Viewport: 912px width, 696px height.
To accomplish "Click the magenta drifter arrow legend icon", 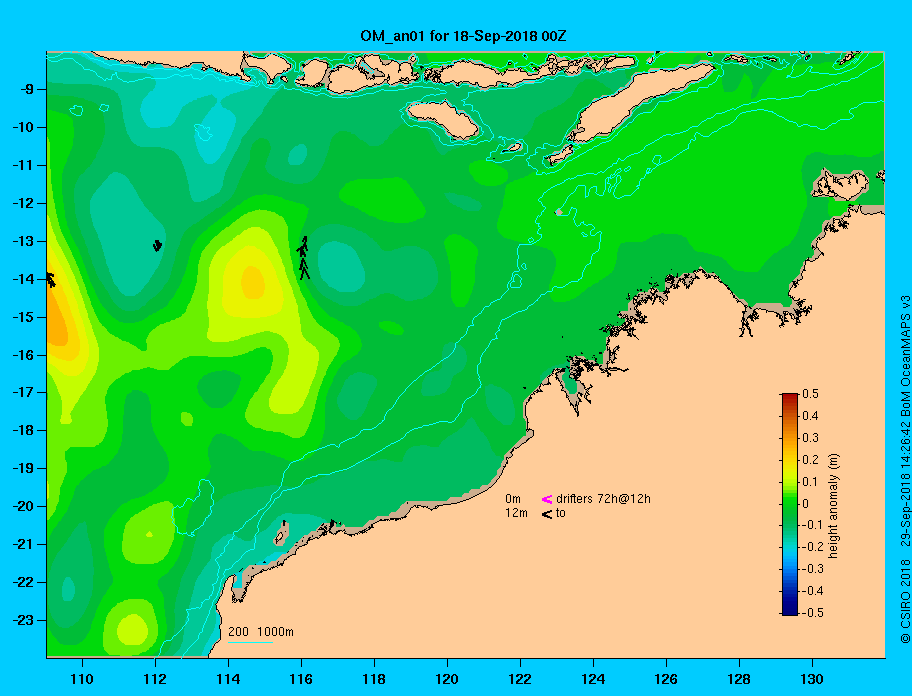I will (x=547, y=499).
